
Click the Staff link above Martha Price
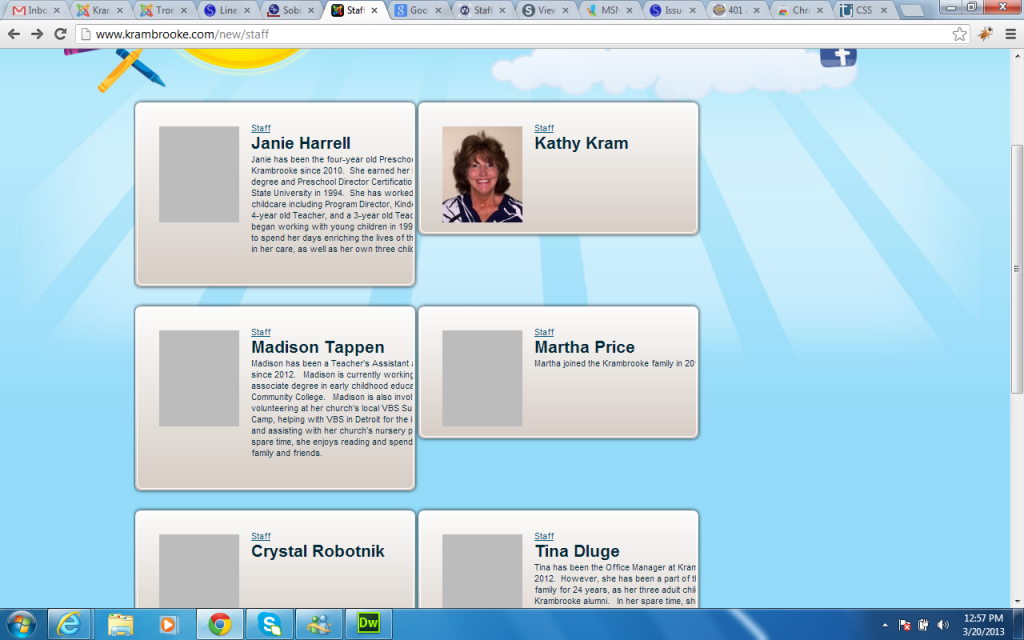coord(544,332)
